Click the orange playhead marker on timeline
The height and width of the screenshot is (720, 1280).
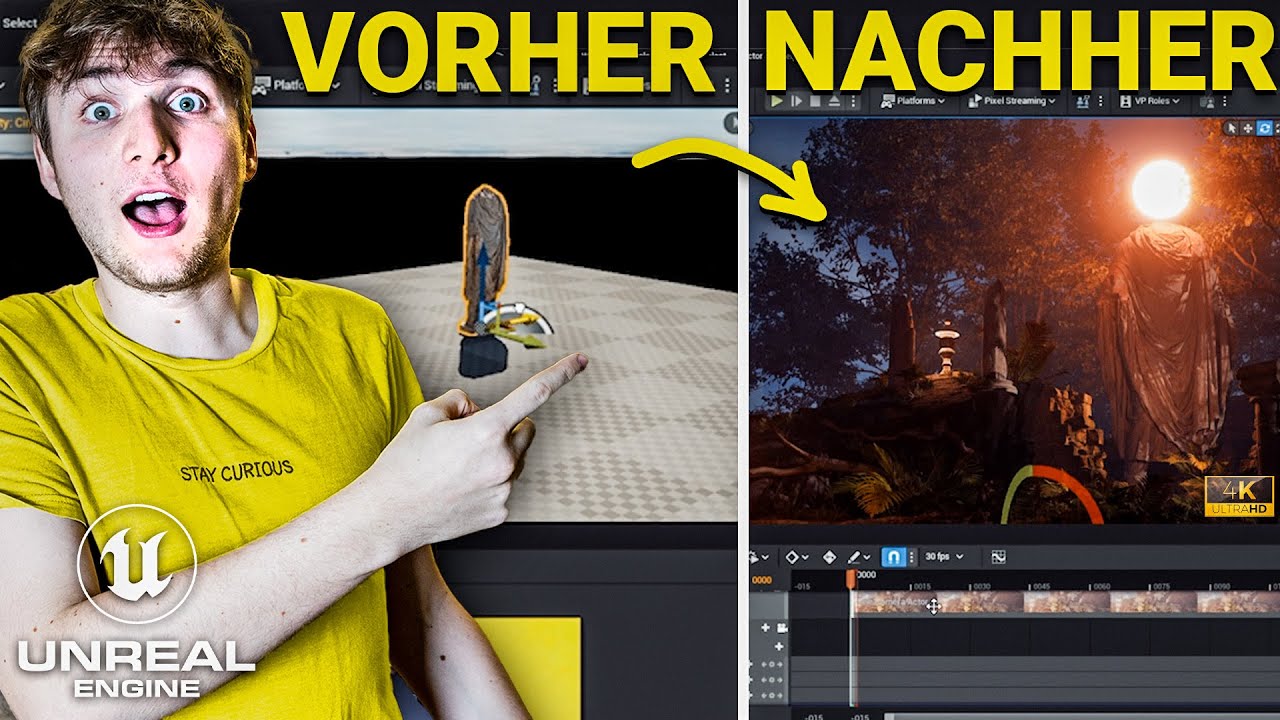(851, 578)
